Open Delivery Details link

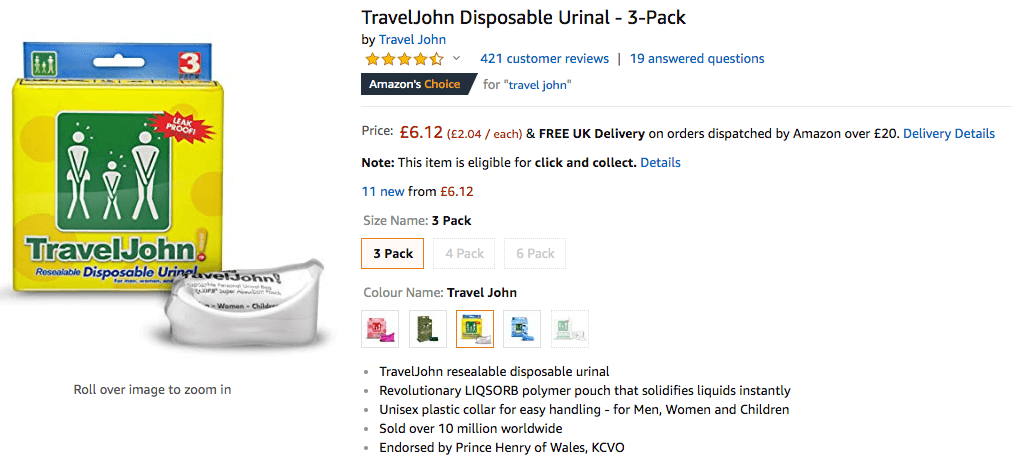[948, 133]
